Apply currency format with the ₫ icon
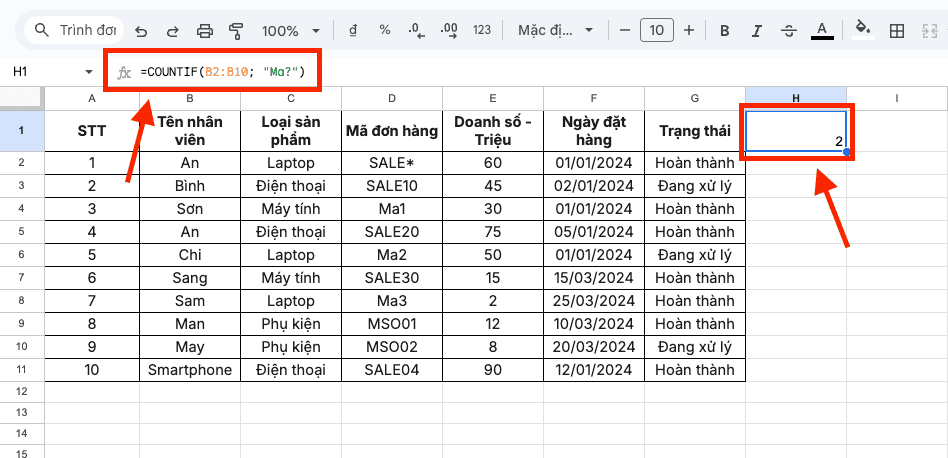948x458 pixels. pos(353,31)
